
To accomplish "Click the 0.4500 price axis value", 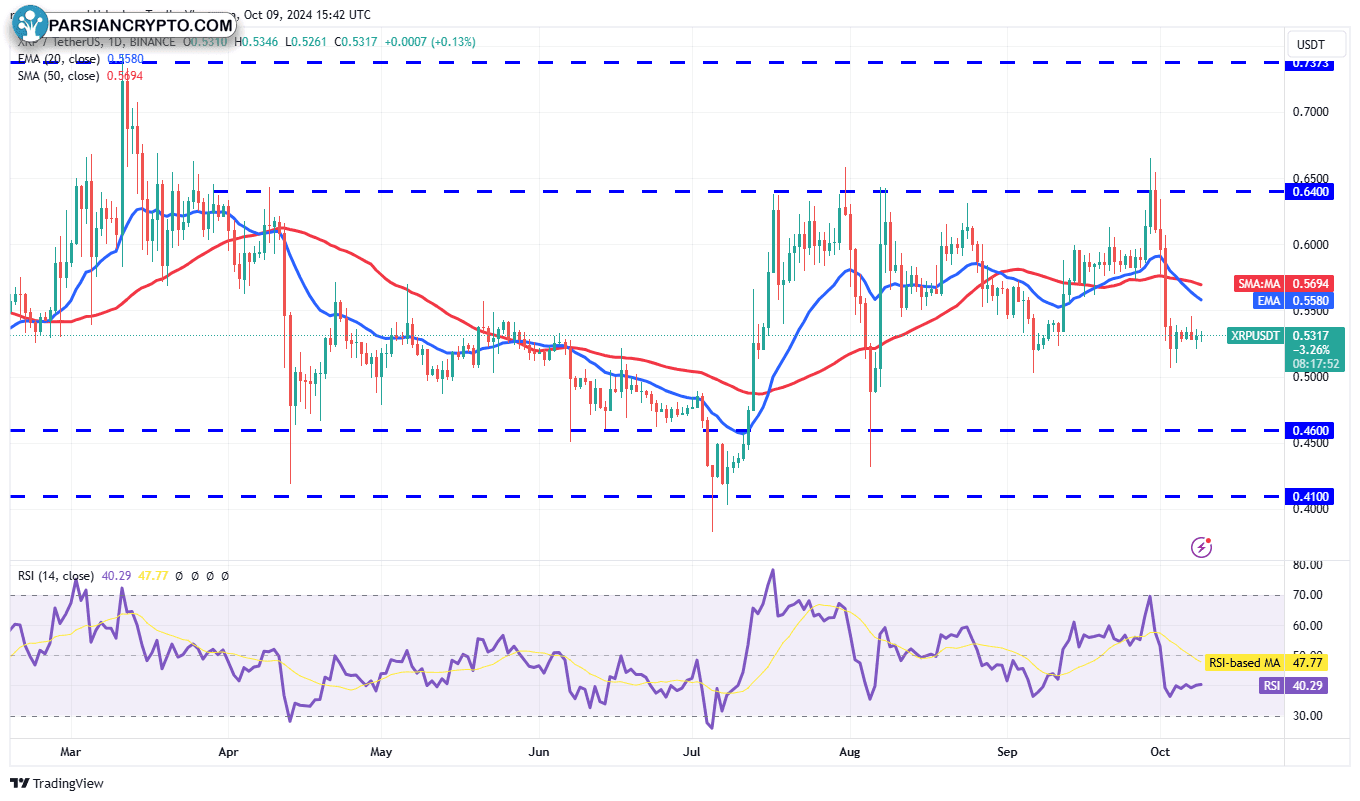I will (x=1312, y=443).
